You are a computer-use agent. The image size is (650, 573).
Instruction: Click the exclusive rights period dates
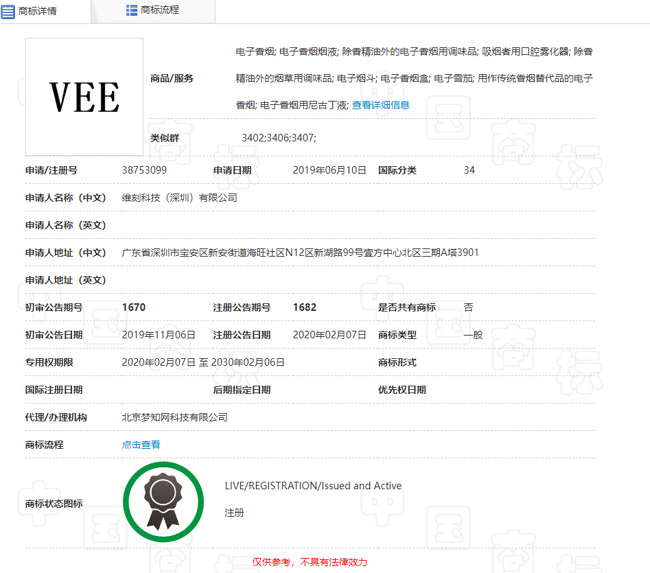203,362
